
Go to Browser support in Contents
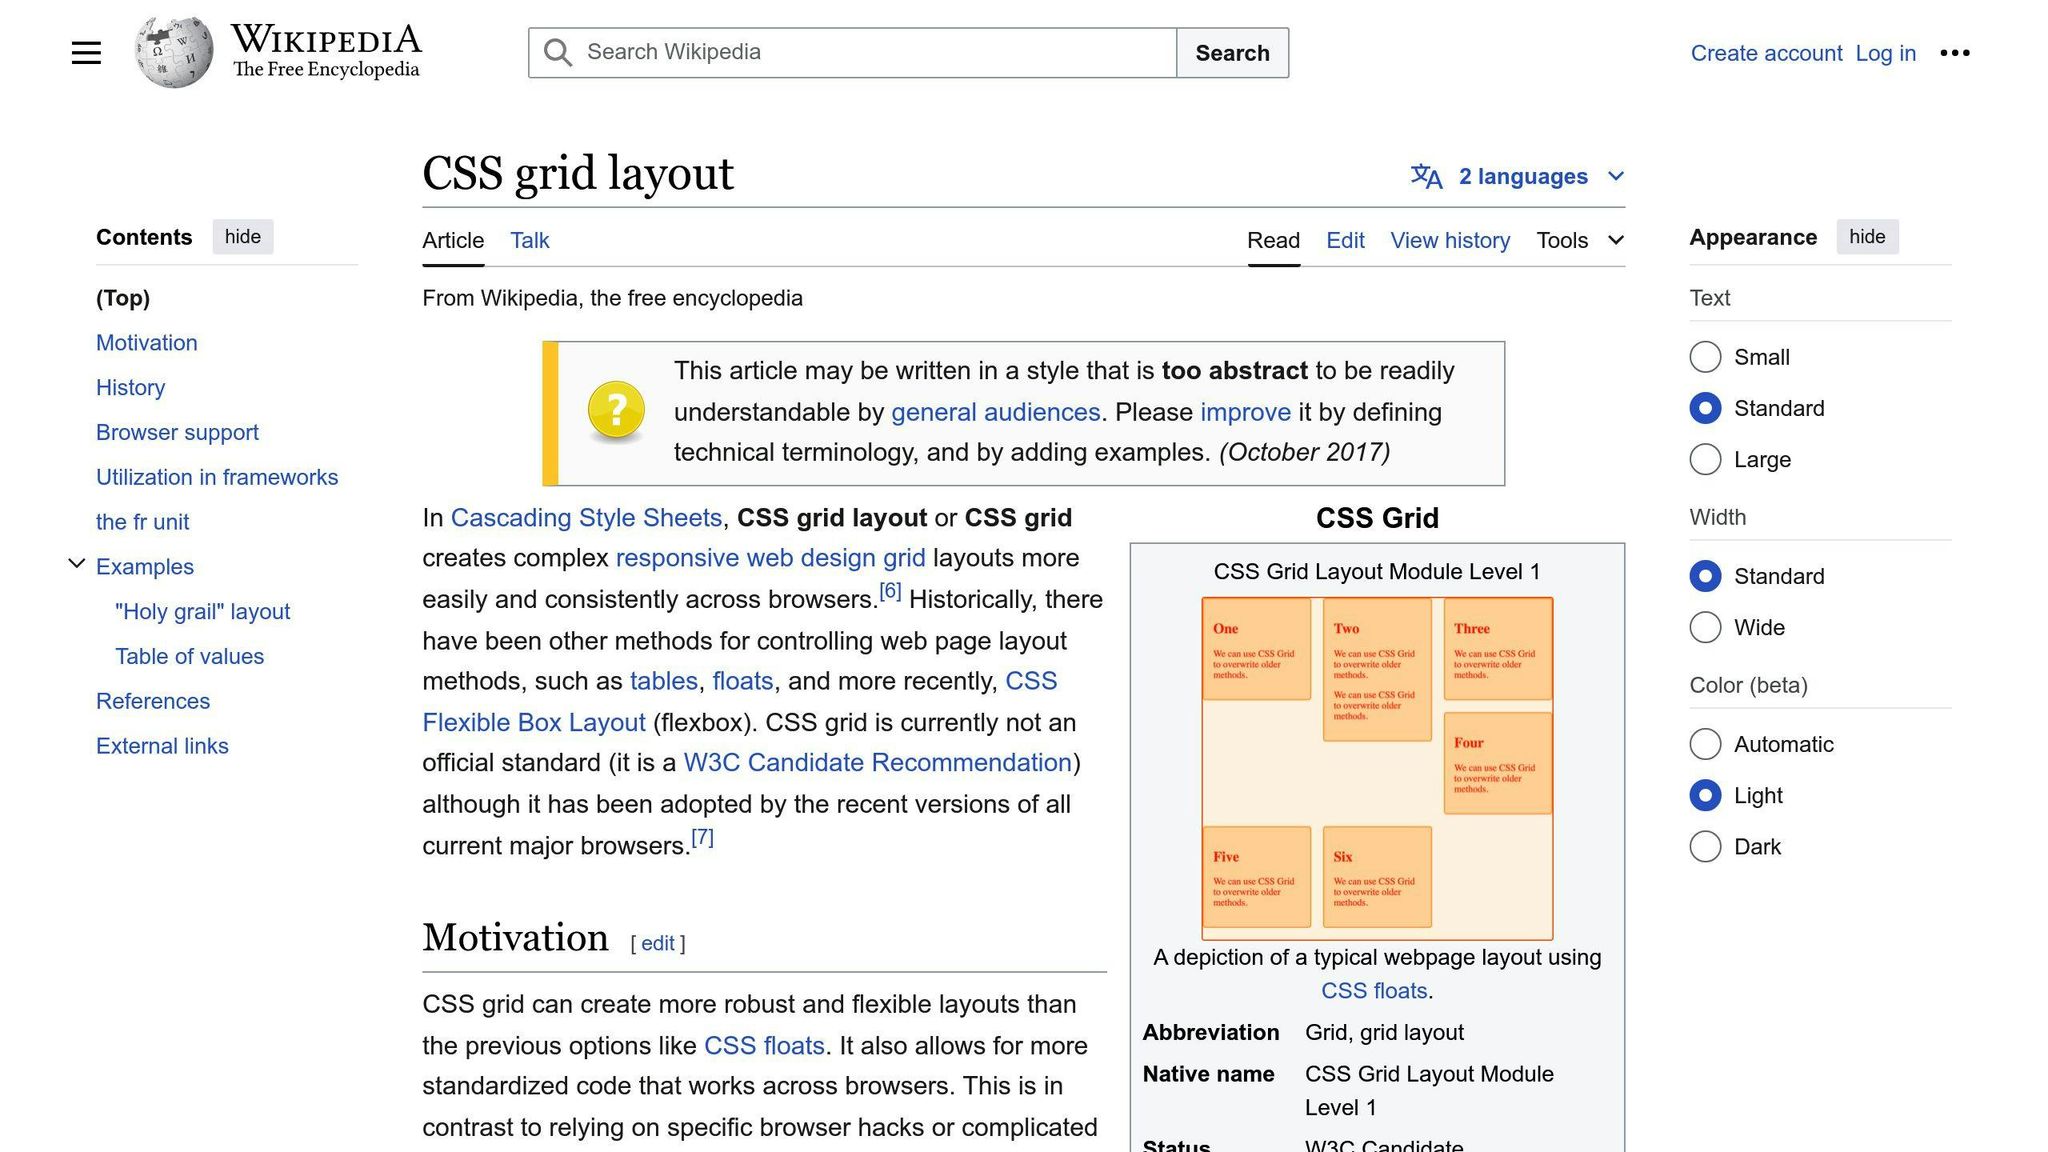point(177,433)
